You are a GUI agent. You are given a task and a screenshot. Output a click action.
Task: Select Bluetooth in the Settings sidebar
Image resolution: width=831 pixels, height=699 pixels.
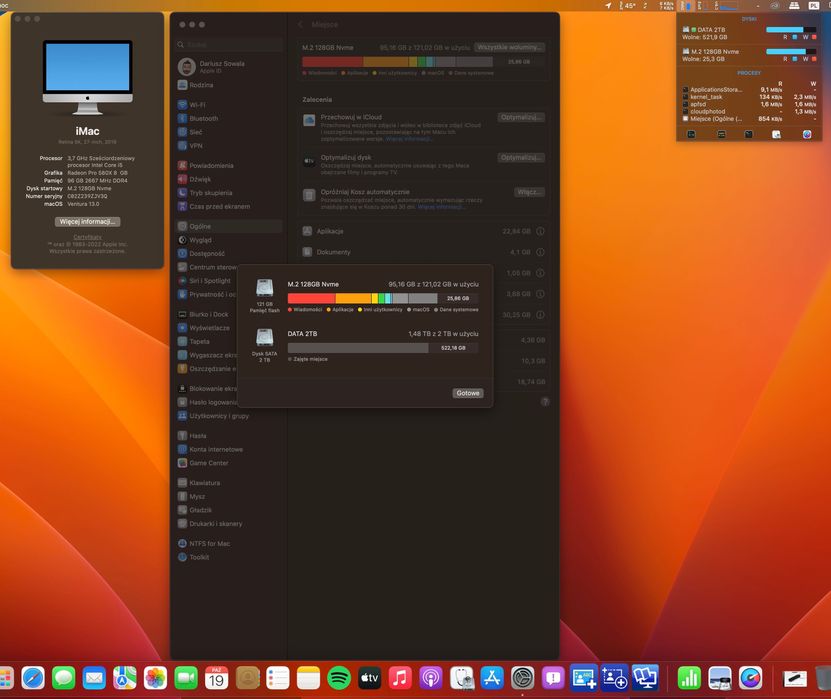(229, 119)
